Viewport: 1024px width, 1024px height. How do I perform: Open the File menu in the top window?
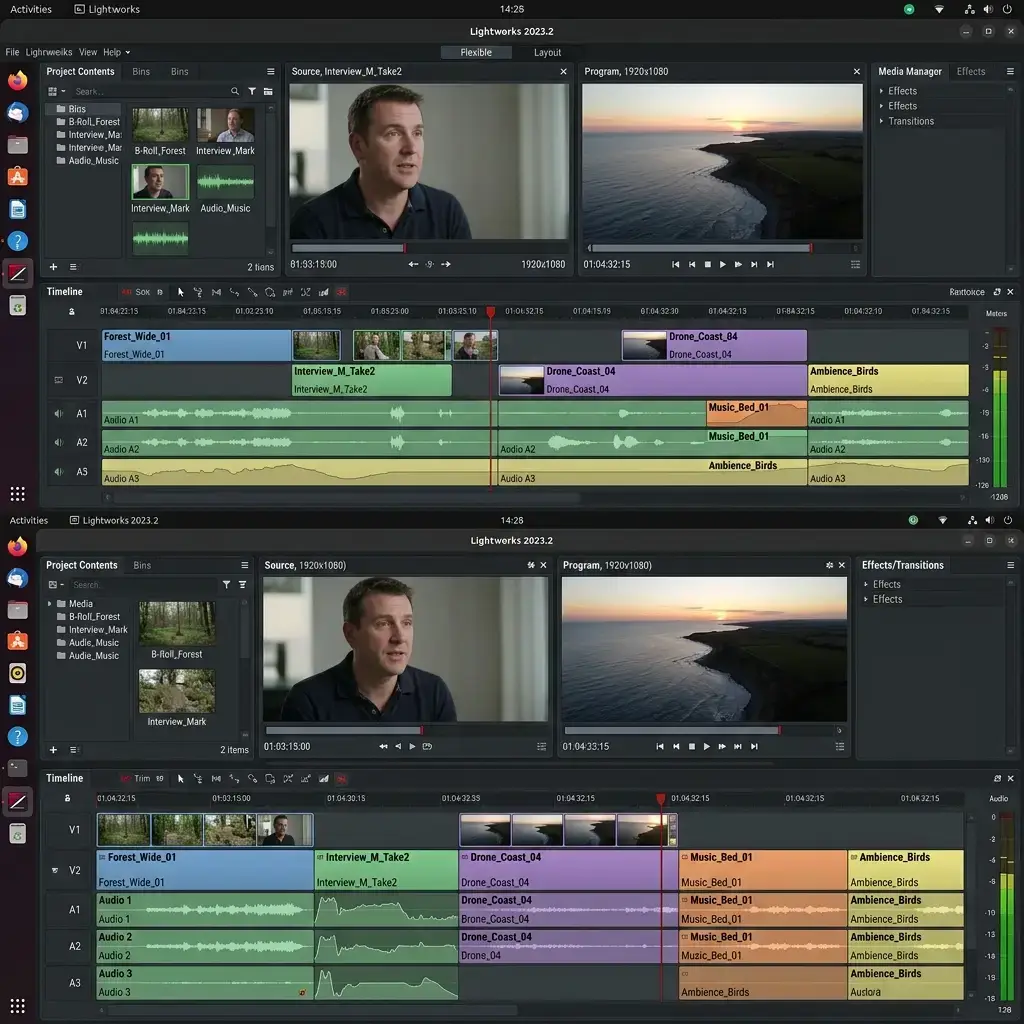coord(12,52)
